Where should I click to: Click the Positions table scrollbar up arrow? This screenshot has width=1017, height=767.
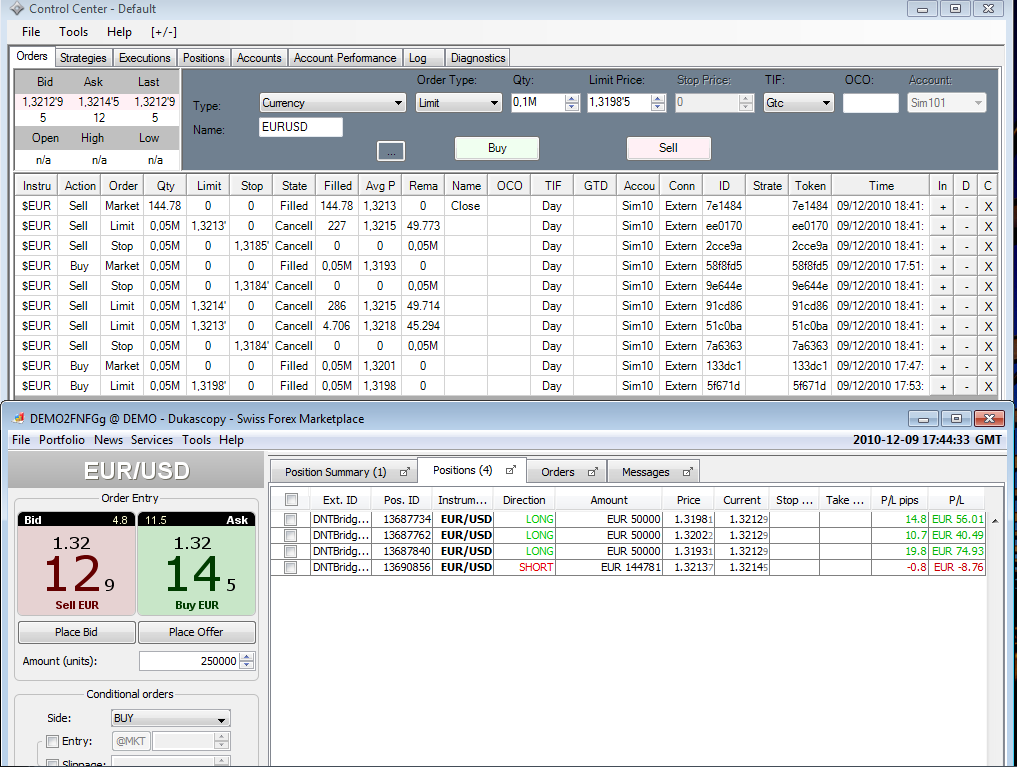[x=995, y=521]
